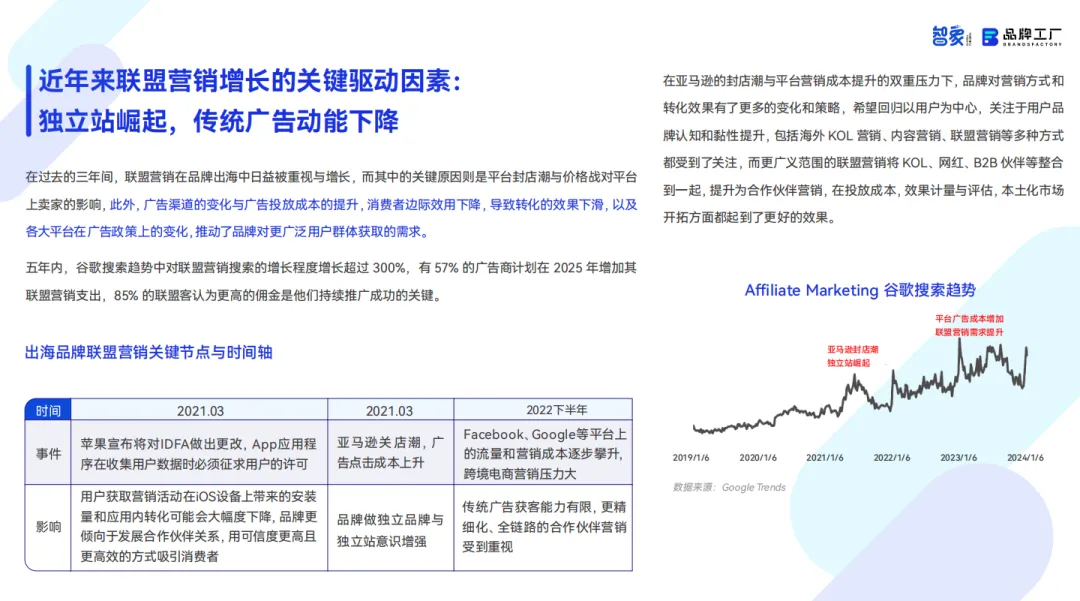The width and height of the screenshot is (1080, 601).
Task: Click the cell mentioning Facebook、Google等平台
Action: pos(544,454)
